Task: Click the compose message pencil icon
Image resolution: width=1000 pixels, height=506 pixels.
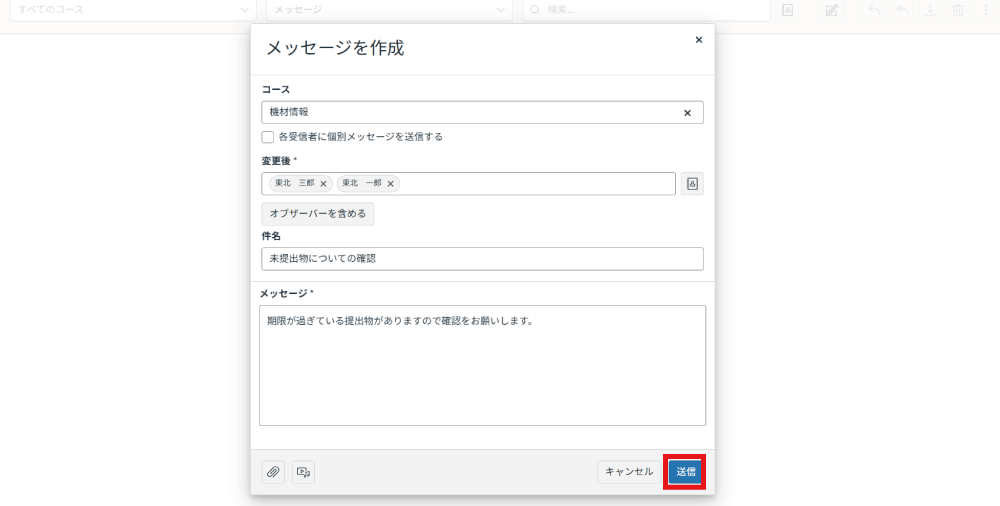Action: [x=832, y=10]
